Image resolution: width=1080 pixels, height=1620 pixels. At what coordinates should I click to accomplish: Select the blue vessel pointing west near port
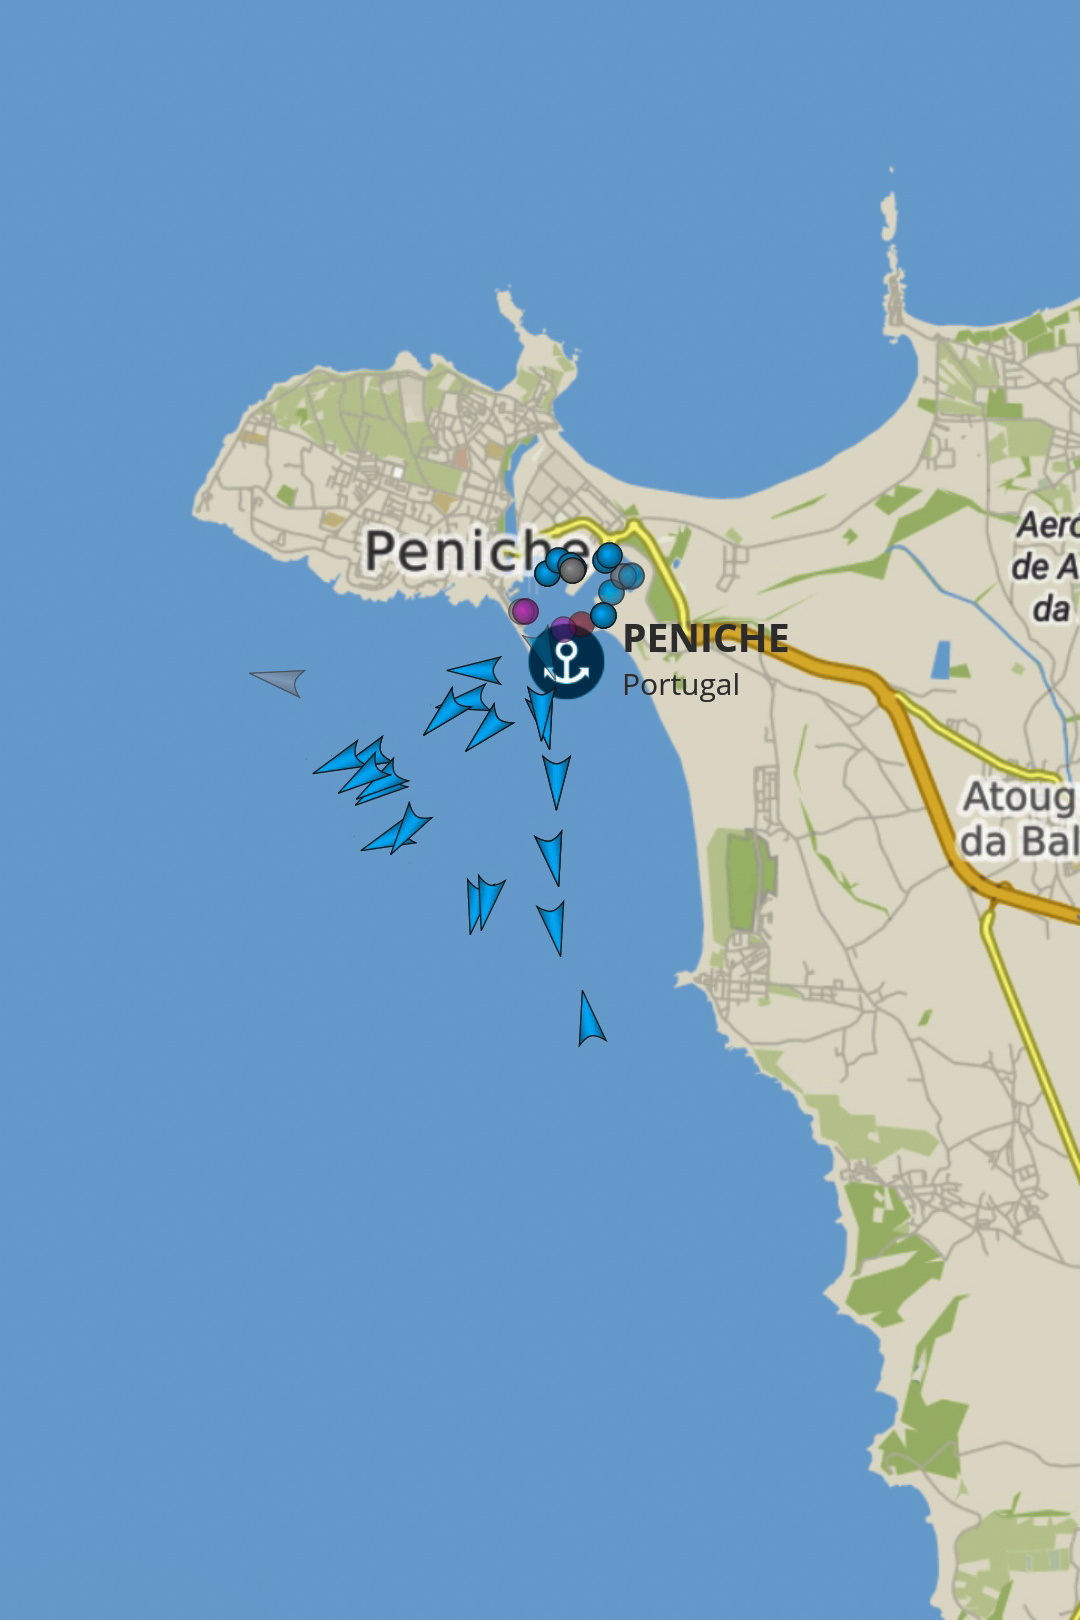point(476,669)
